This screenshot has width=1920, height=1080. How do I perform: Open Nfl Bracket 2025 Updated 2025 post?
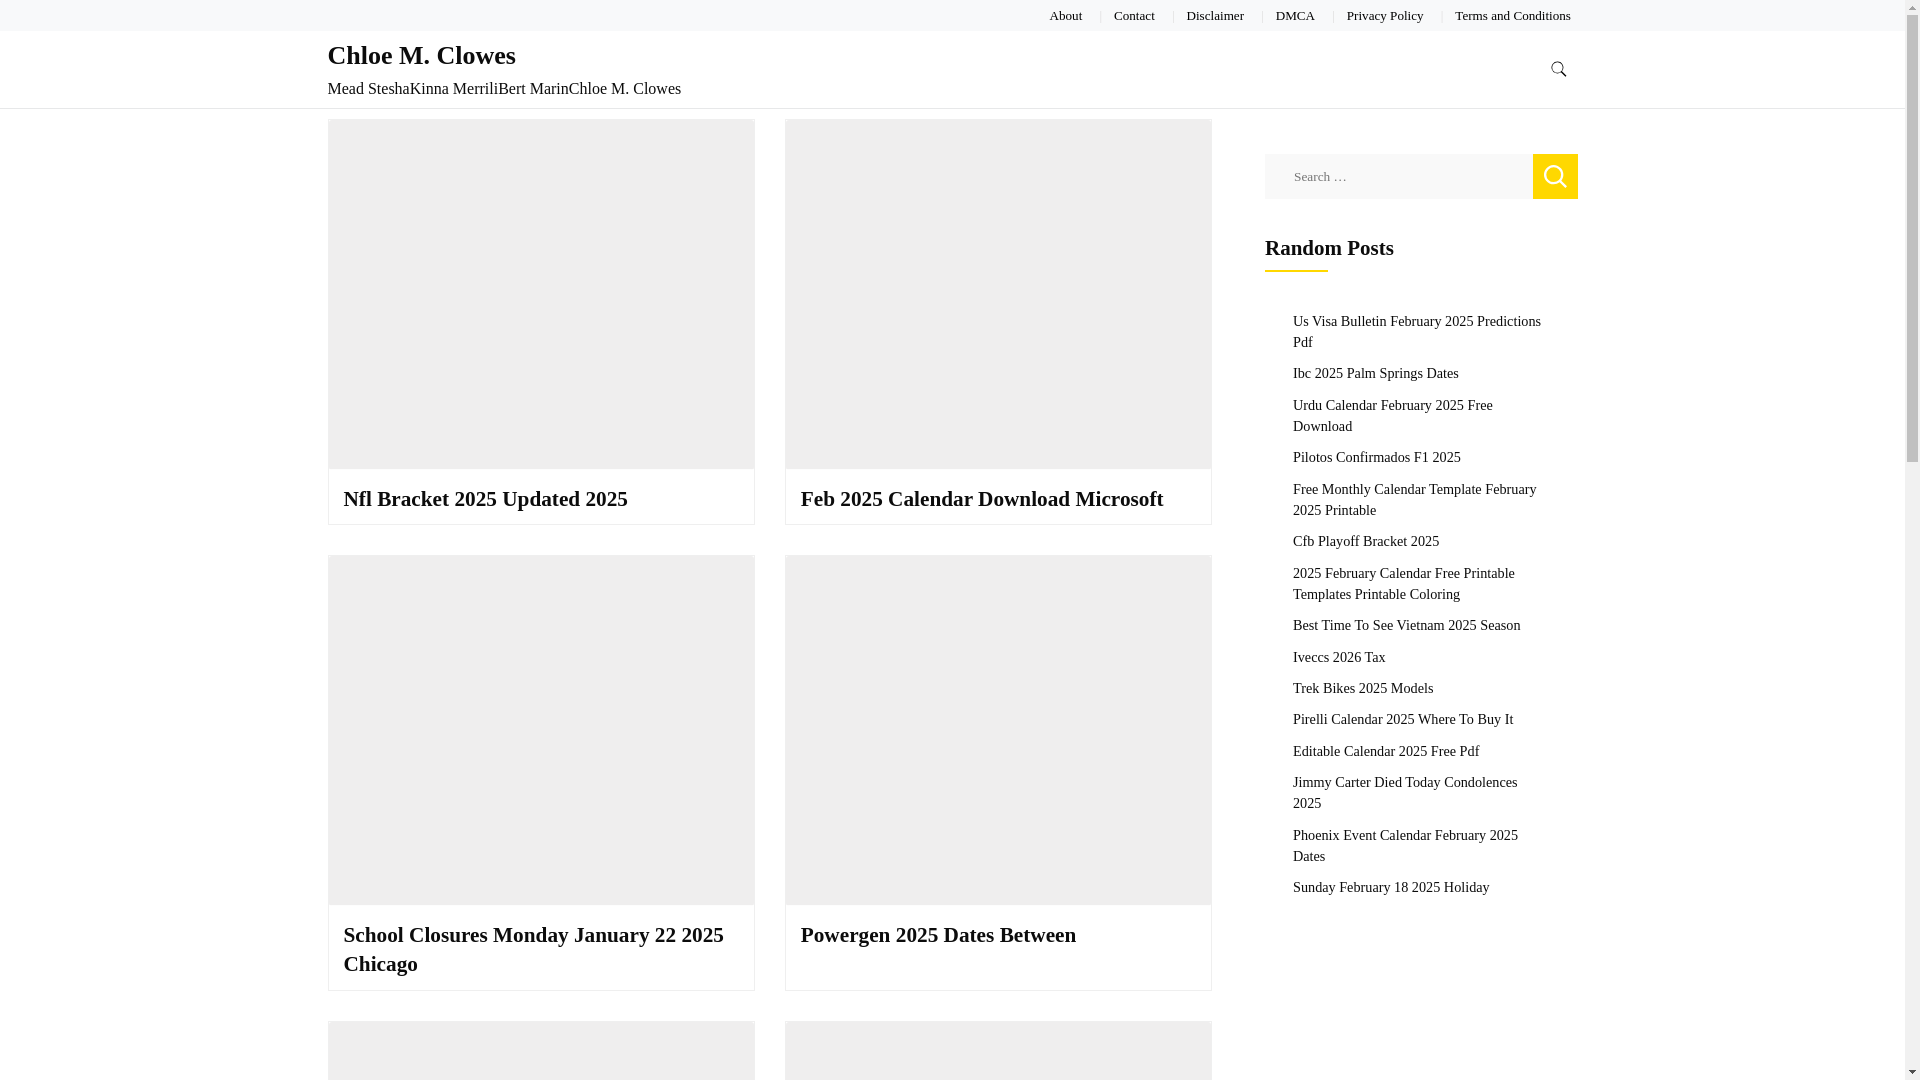pyautogui.click(x=485, y=499)
